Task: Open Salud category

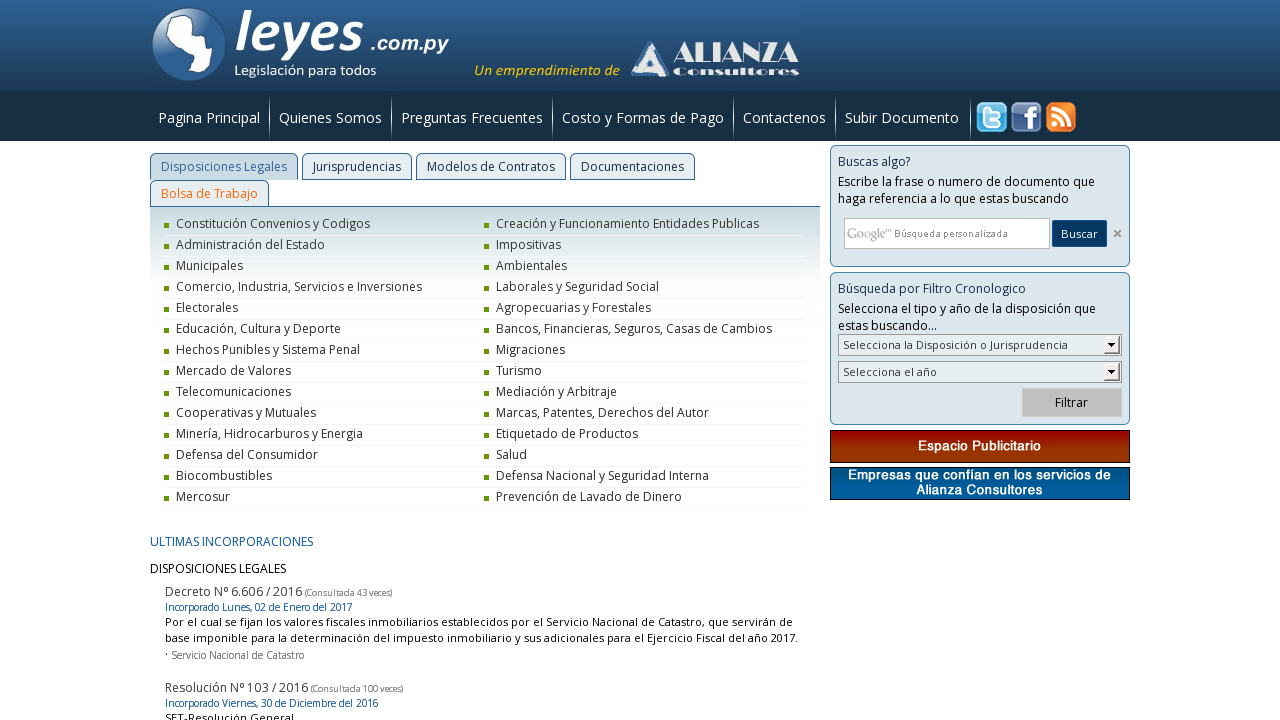Action: (511, 455)
